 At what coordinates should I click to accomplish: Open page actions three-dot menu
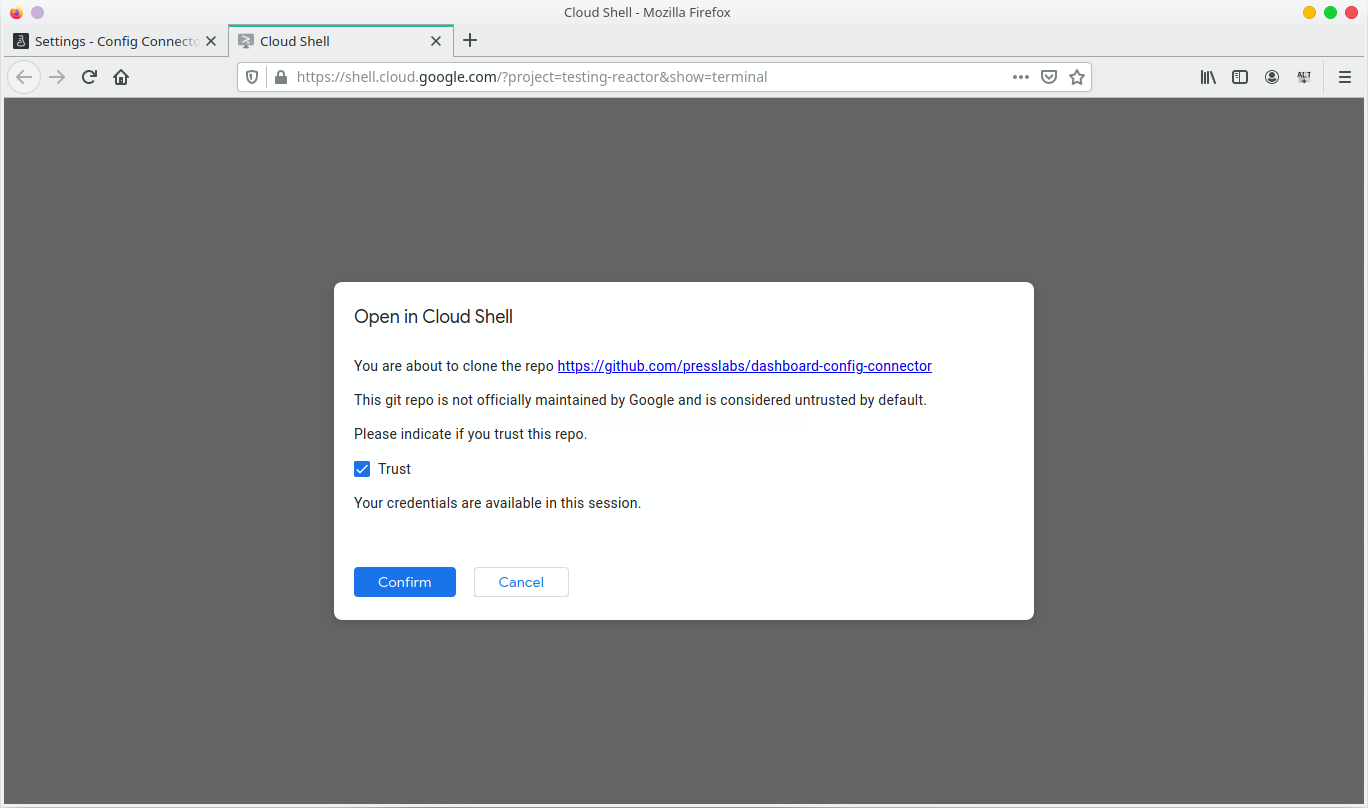click(x=1021, y=77)
